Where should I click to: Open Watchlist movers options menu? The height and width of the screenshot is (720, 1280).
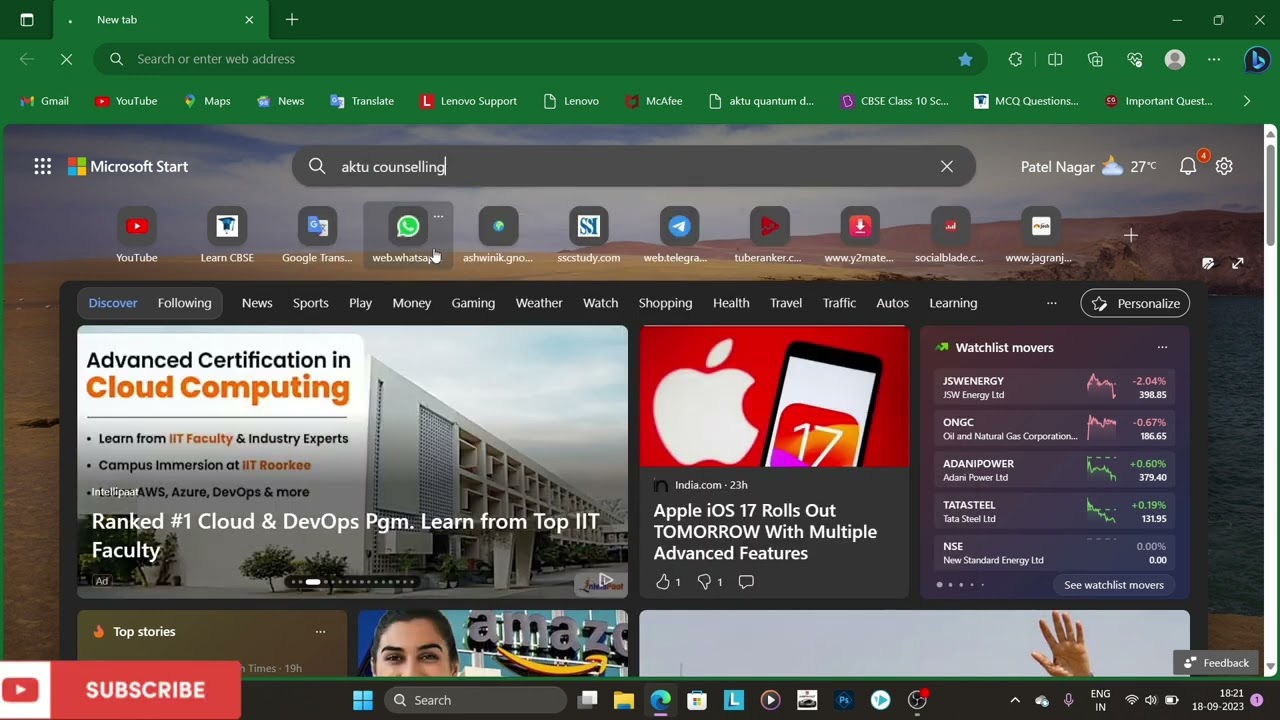click(x=1162, y=347)
